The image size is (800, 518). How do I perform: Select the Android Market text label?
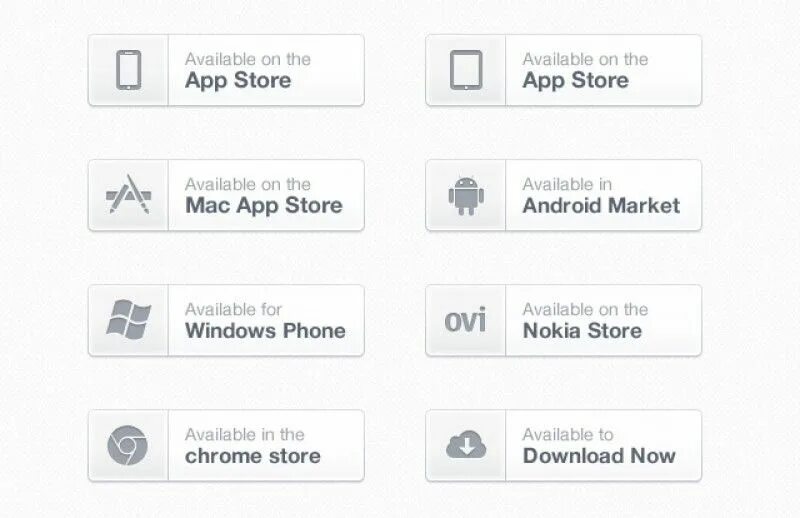click(601, 206)
